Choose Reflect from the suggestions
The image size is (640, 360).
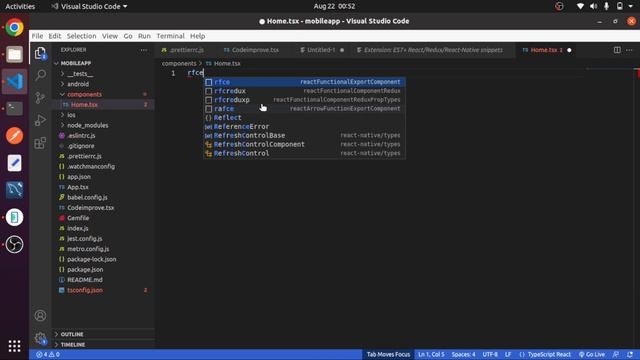pyautogui.click(x=304, y=118)
